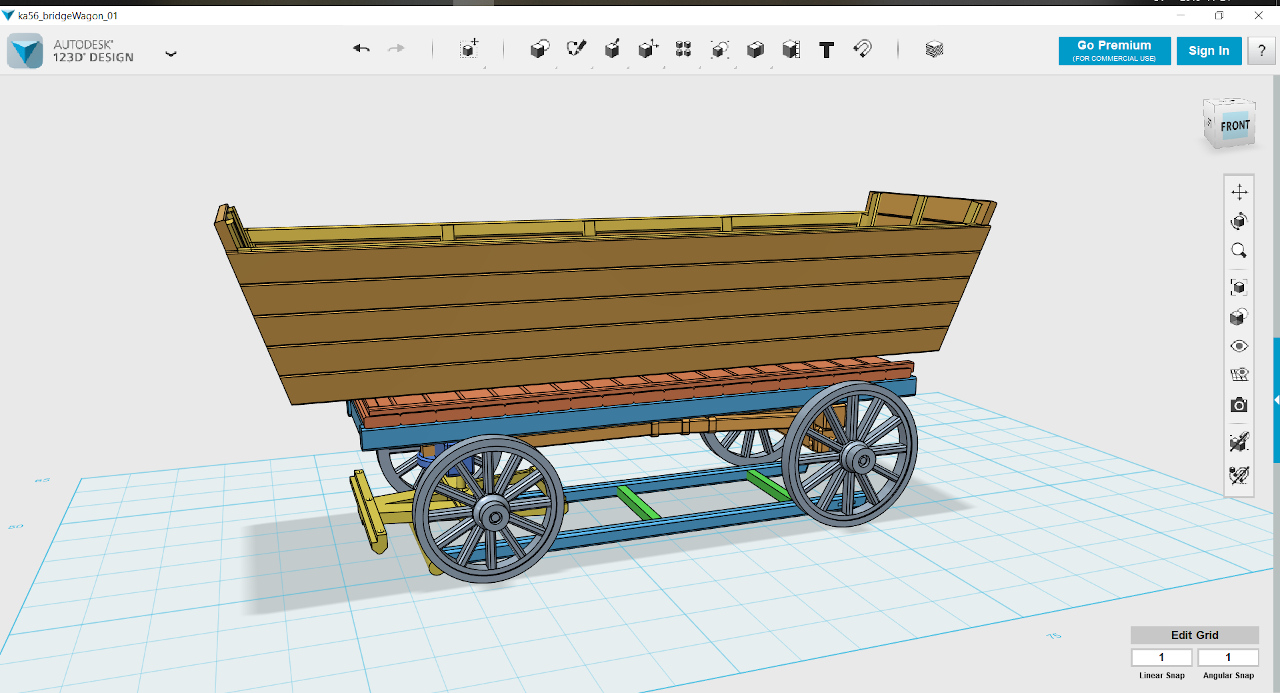Click the ka56_bridgeWagon_01 window title
Viewport: 1280px width, 693px height.
tap(67, 15)
